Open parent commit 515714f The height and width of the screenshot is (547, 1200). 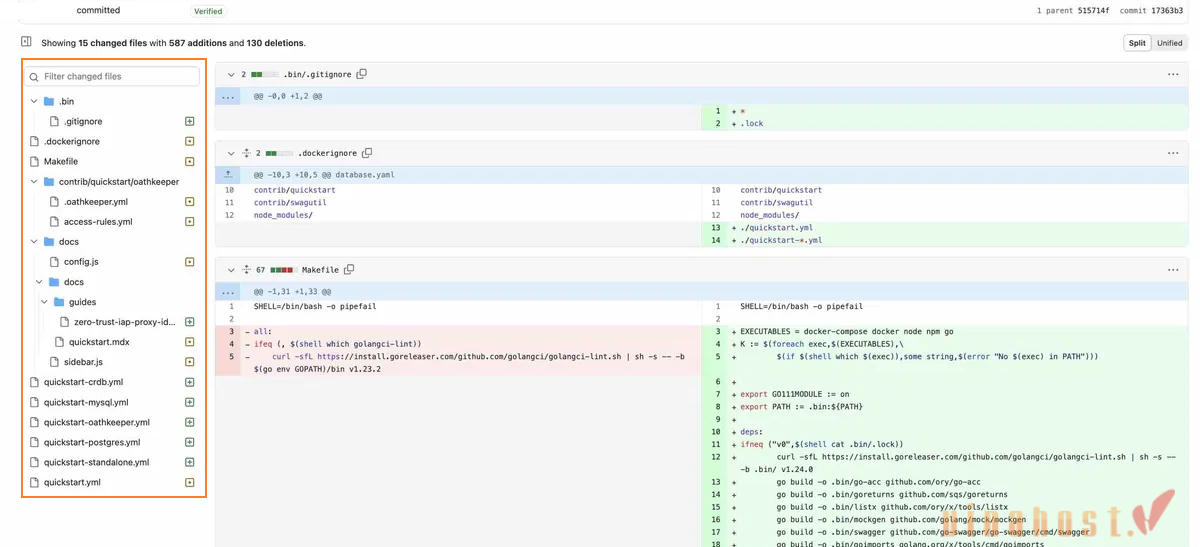click(1093, 11)
